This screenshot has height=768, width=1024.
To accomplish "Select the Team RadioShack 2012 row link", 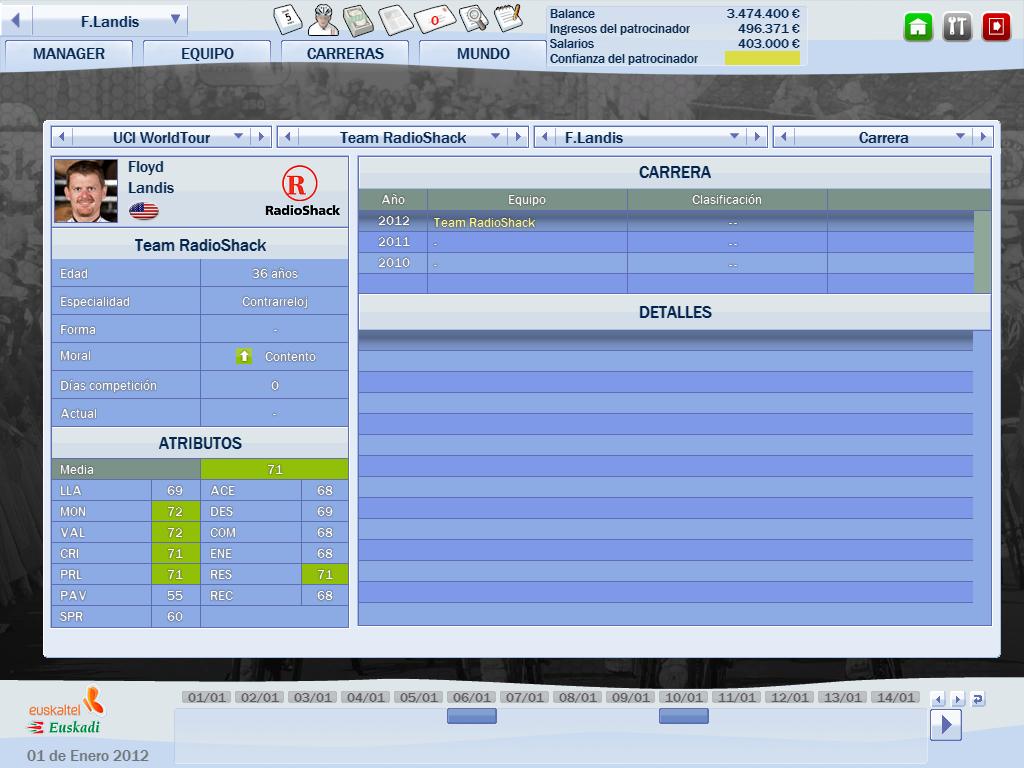I will pyautogui.click(x=484, y=222).
